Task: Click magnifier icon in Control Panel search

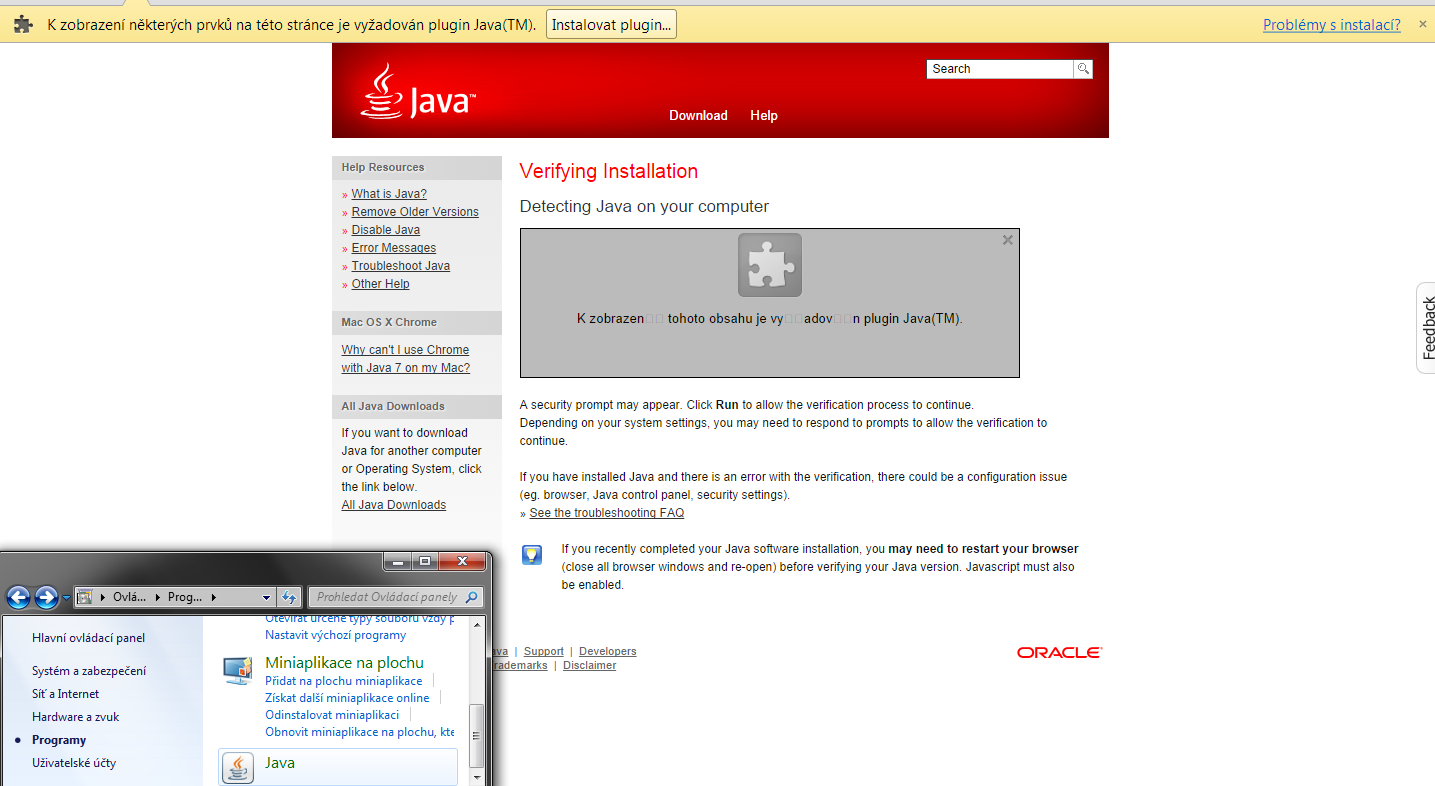Action: click(472, 597)
